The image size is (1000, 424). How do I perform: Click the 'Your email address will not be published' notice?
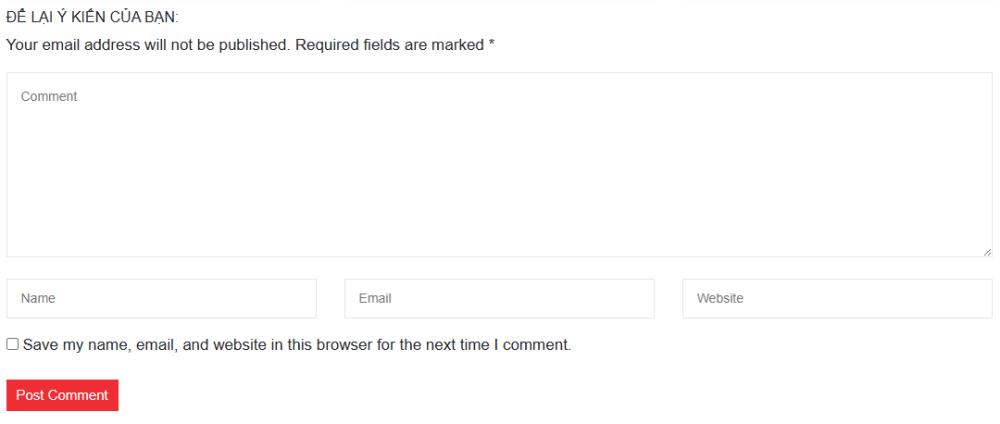[148, 45]
